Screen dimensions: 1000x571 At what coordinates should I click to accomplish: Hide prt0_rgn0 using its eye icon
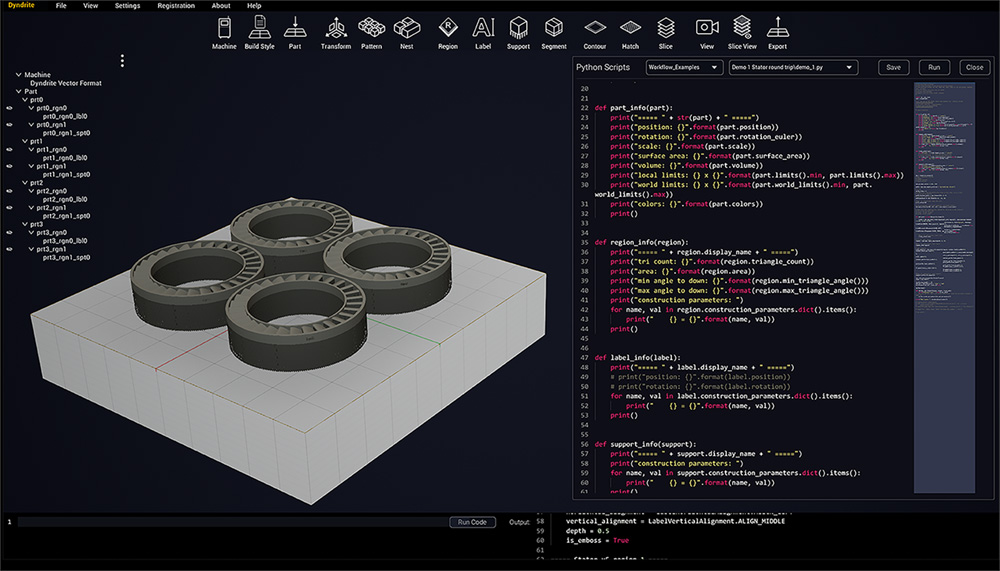tap(9, 108)
